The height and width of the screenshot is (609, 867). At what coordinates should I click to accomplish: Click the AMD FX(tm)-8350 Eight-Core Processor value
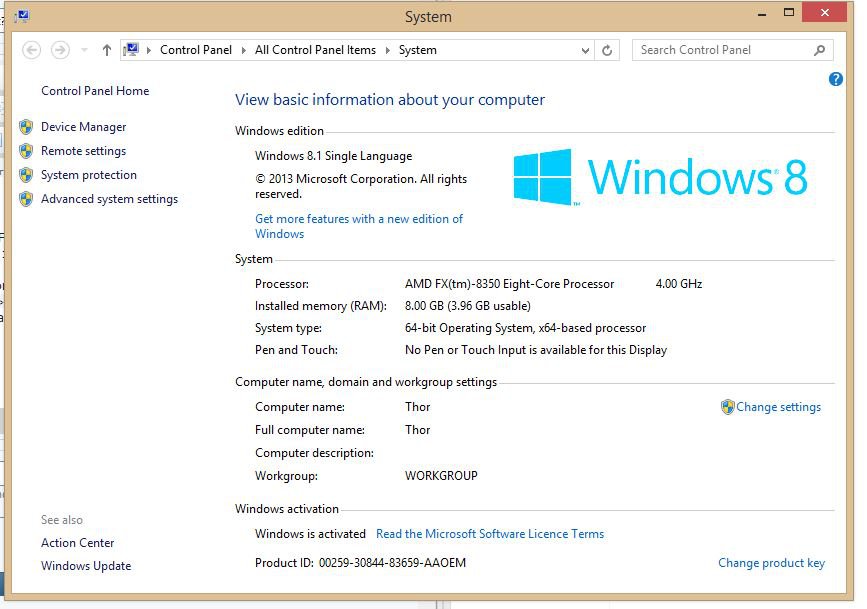point(509,284)
